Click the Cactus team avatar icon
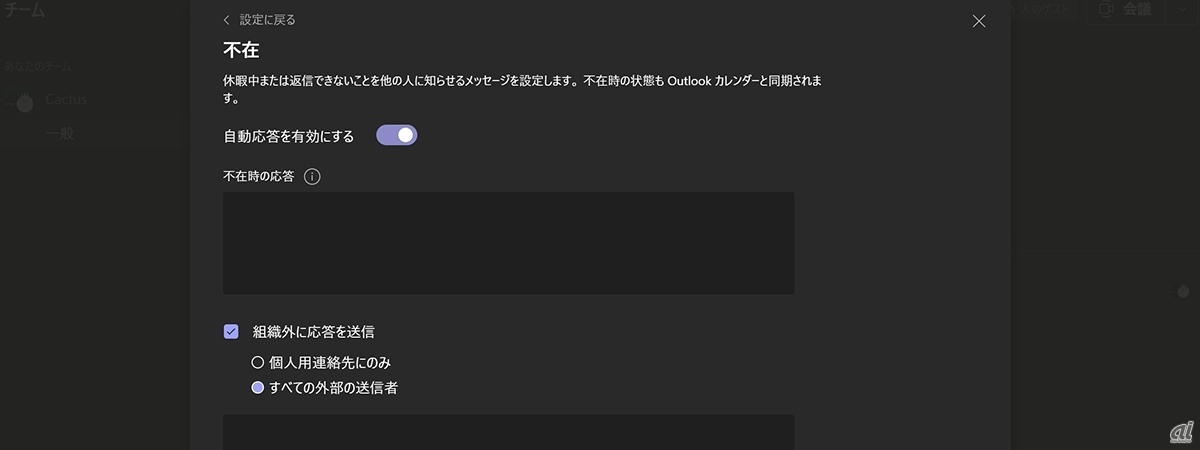Viewport: 1200px width, 450px height. tap(24, 101)
